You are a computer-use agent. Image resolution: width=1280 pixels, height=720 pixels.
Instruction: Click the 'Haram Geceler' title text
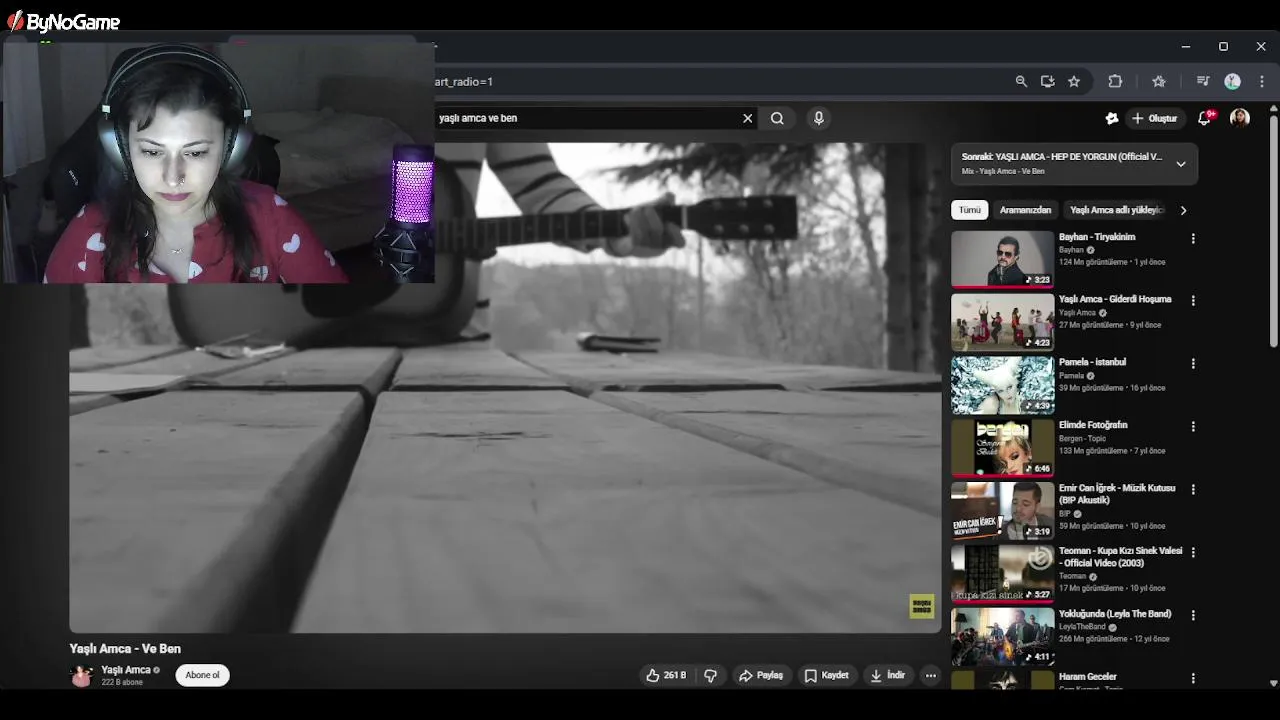click(x=1088, y=677)
